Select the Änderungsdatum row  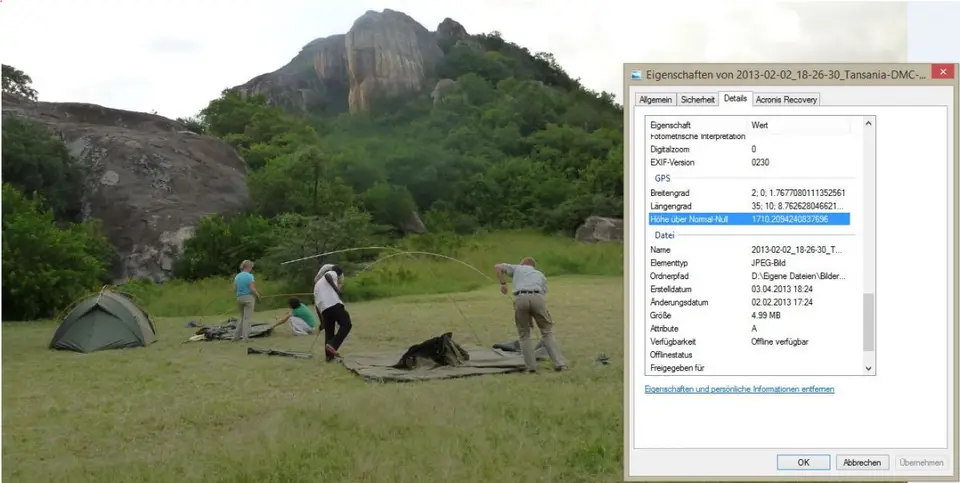click(x=749, y=302)
